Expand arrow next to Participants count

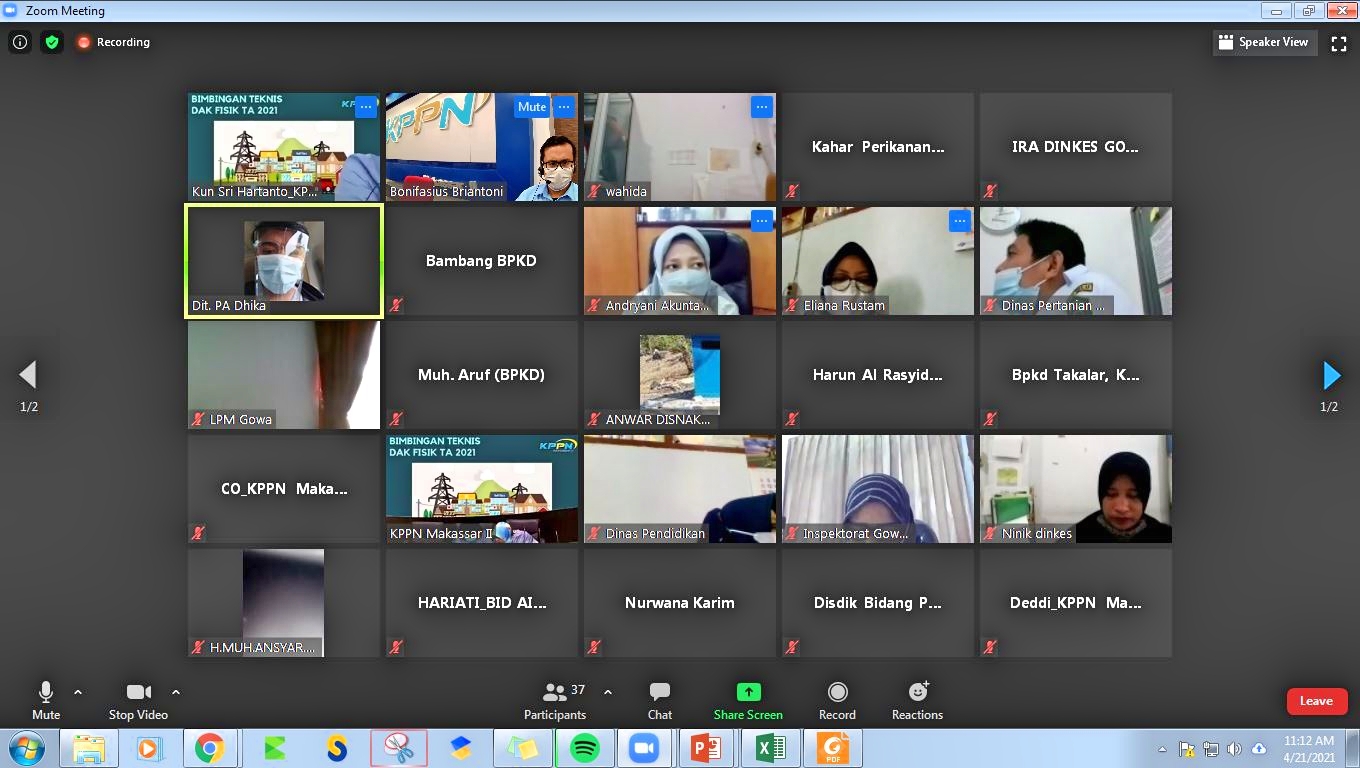[608, 692]
